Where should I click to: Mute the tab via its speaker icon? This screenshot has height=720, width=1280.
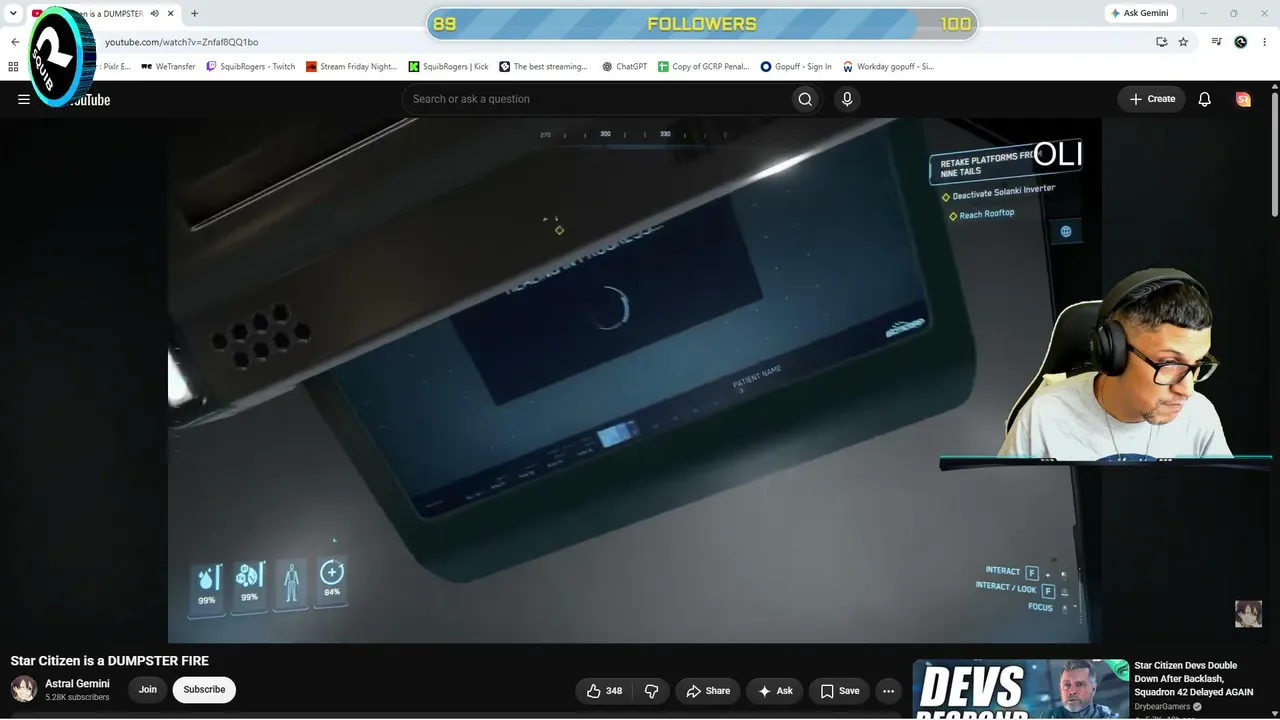point(154,14)
